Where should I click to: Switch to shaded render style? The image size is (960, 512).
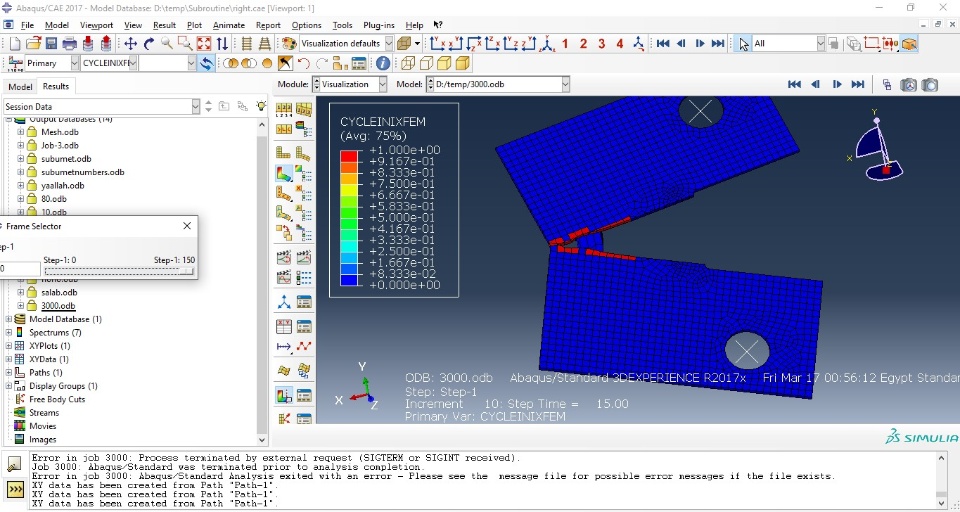(463, 63)
